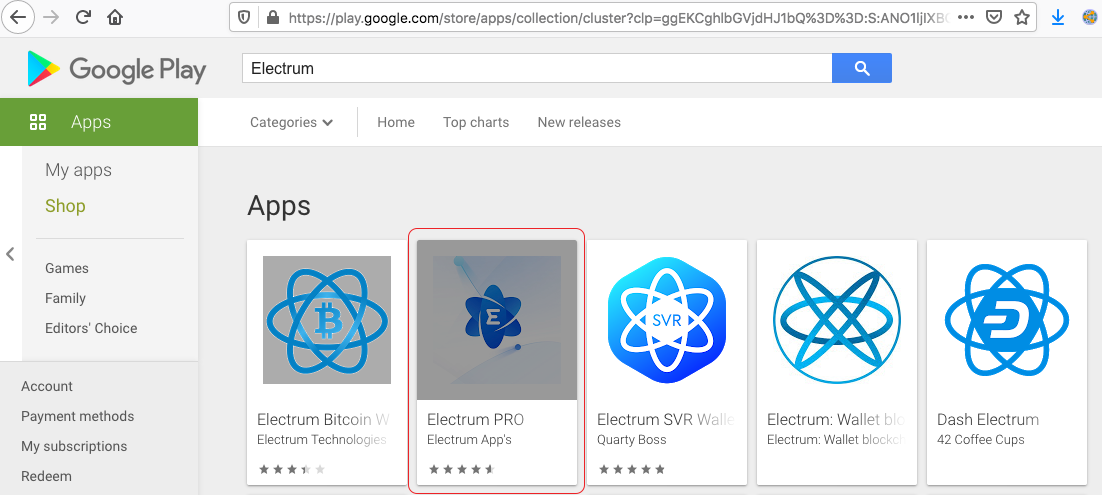The width and height of the screenshot is (1102, 495).
Task: Click the Electrum Technologies developer name
Action: 322,440
